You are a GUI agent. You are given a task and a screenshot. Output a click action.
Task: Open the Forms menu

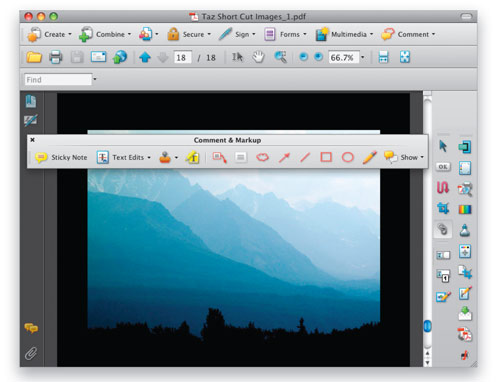(x=285, y=34)
